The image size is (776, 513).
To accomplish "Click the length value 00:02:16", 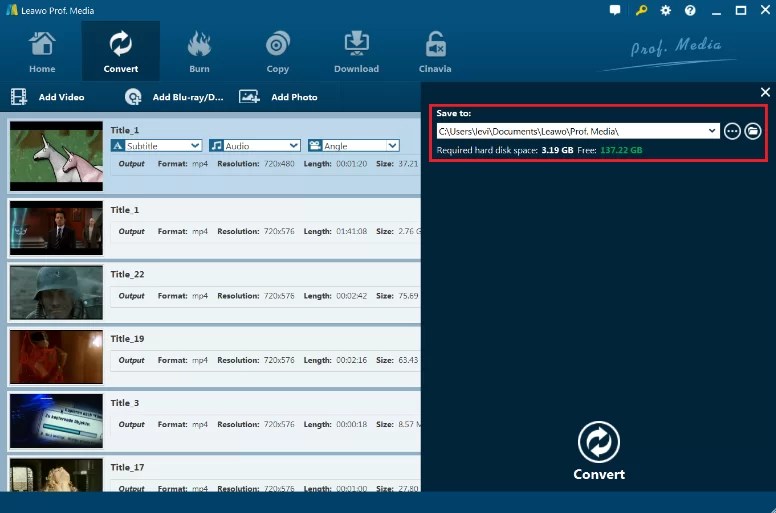I will tap(352, 360).
